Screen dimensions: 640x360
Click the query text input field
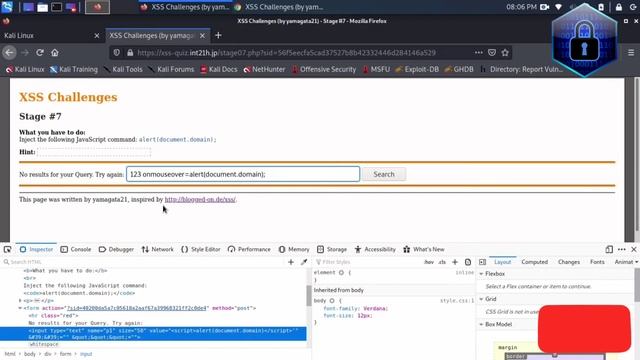click(x=243, y=174)
